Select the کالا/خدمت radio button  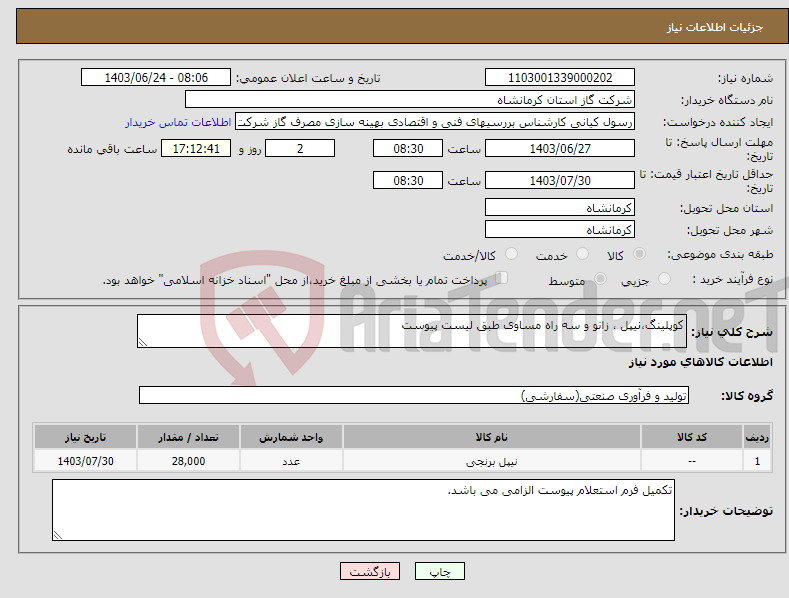pos(511,254)
